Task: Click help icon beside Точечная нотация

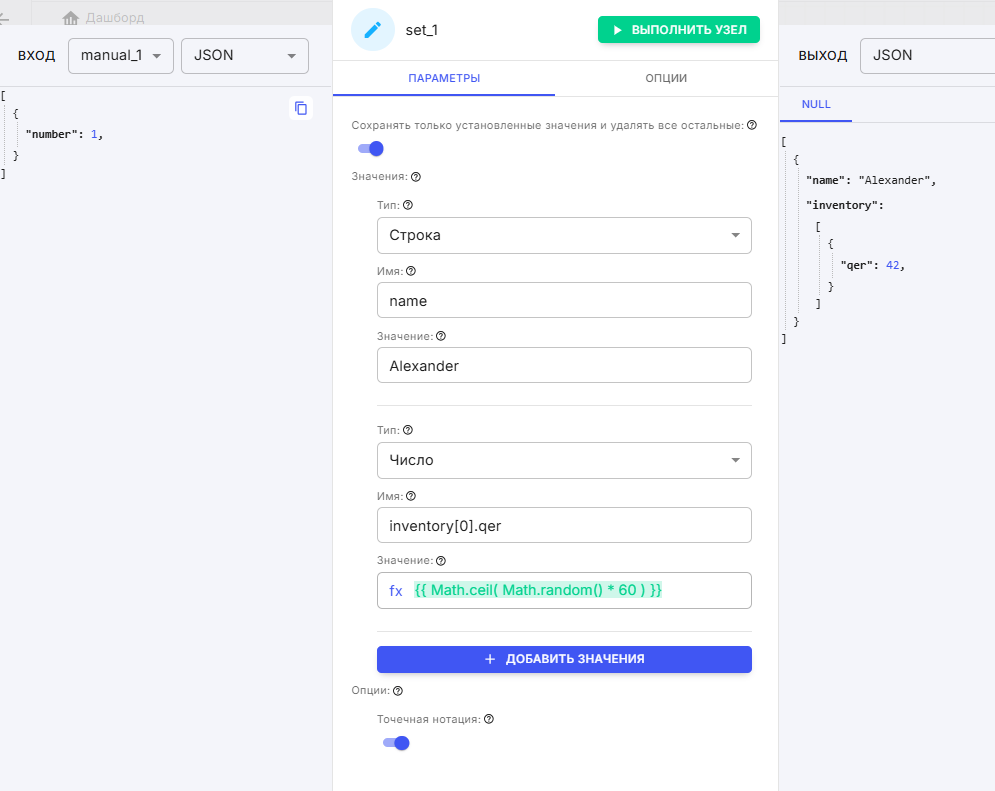Action: 489,719
